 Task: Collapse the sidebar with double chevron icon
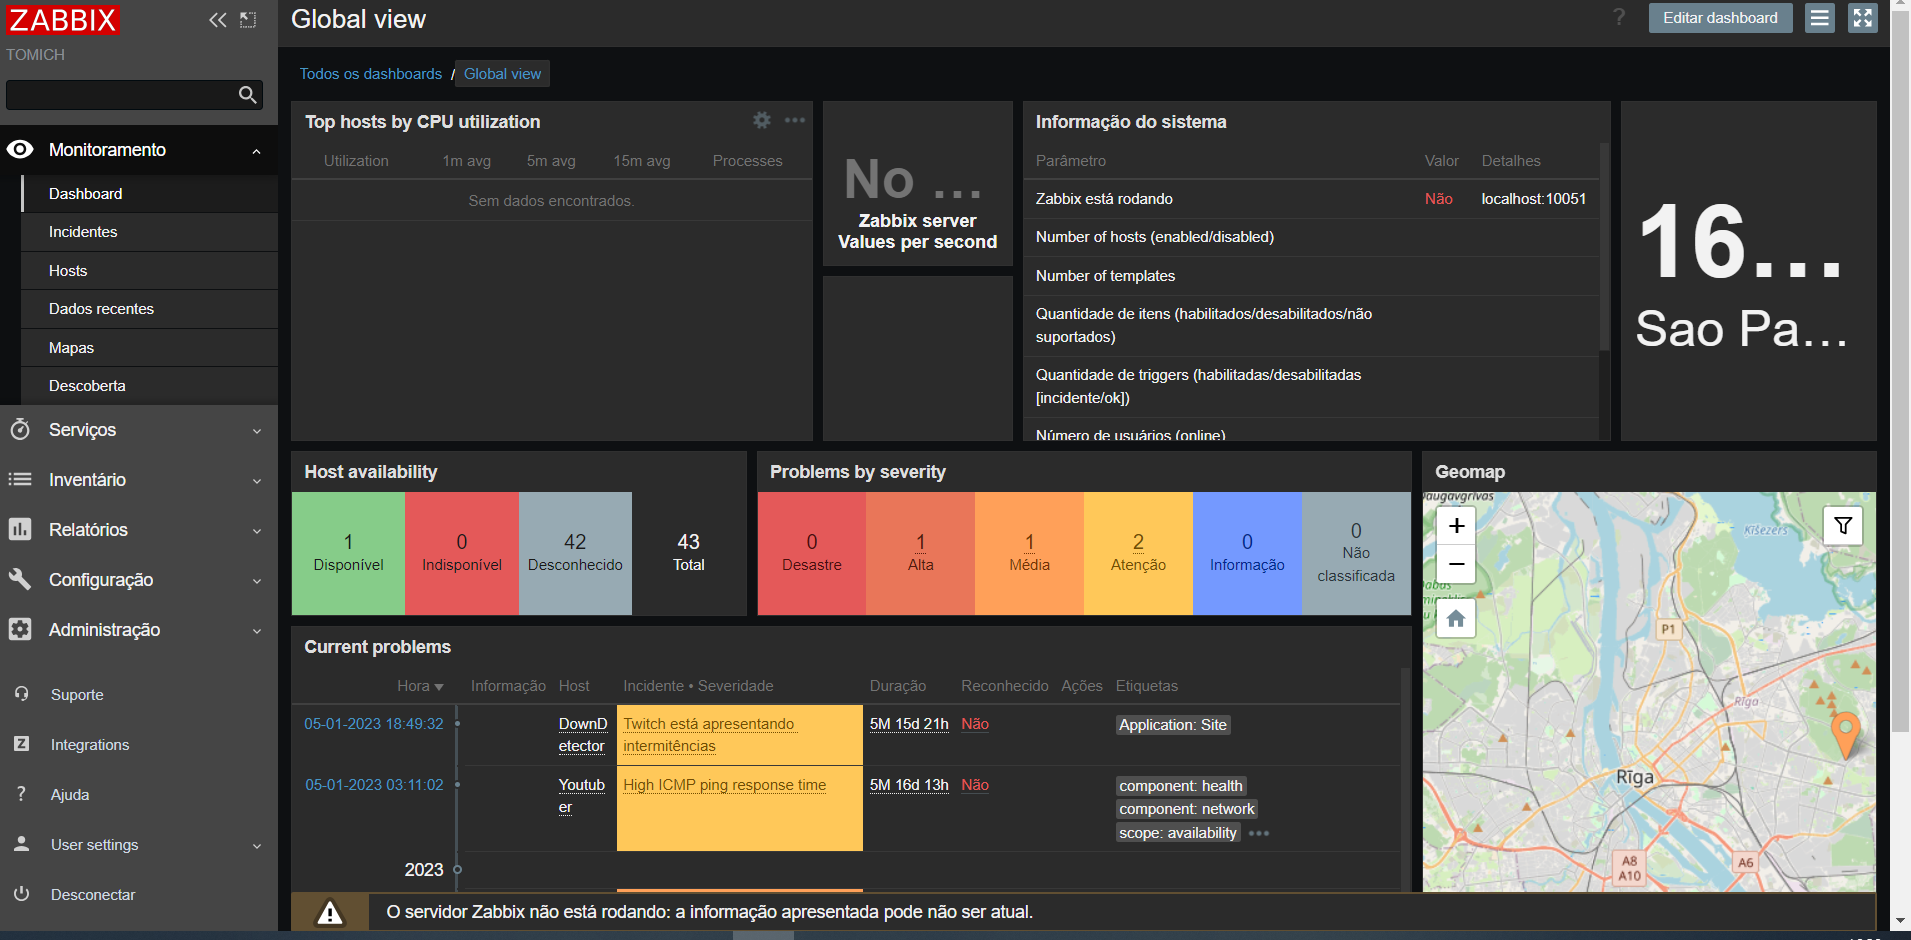218,20
